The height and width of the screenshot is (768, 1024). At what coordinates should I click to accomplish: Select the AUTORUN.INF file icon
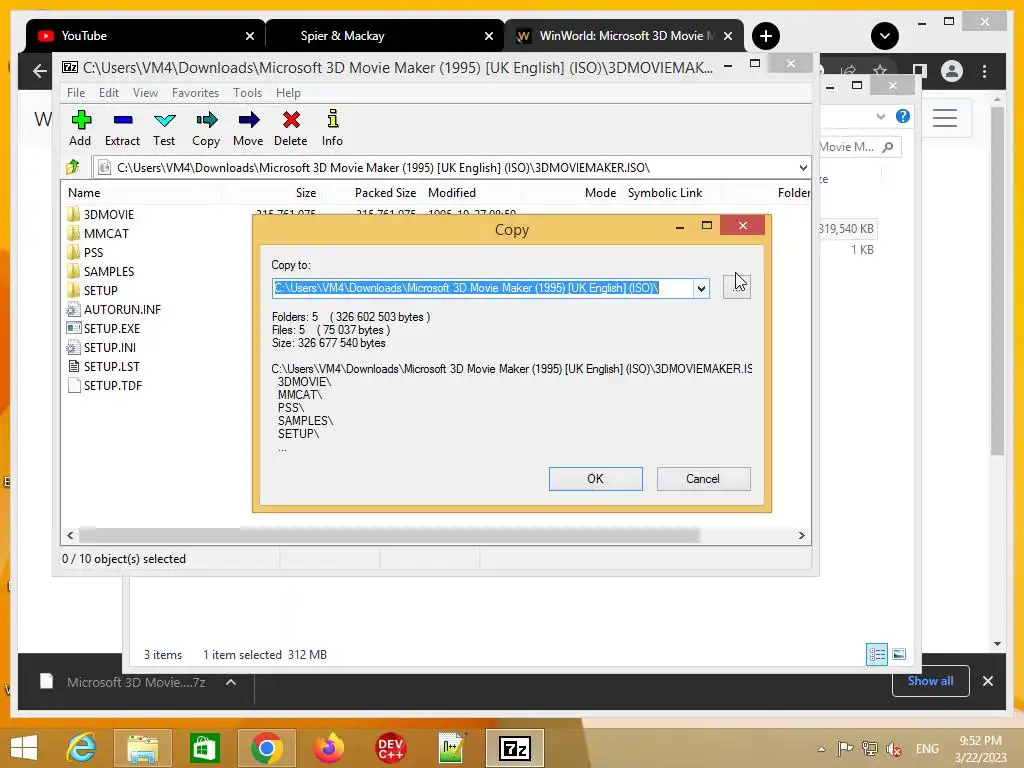click(73, 310)
